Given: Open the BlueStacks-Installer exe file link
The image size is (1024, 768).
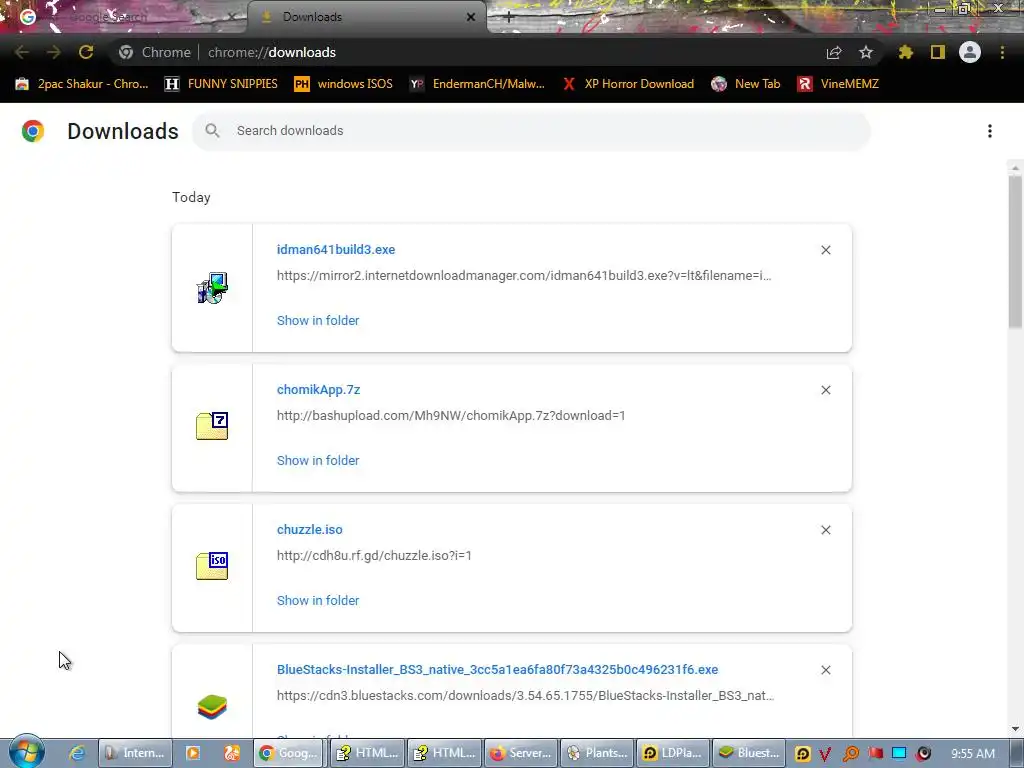Looking at the screenshot, I should pyautogui.click(x=498, y=669).
